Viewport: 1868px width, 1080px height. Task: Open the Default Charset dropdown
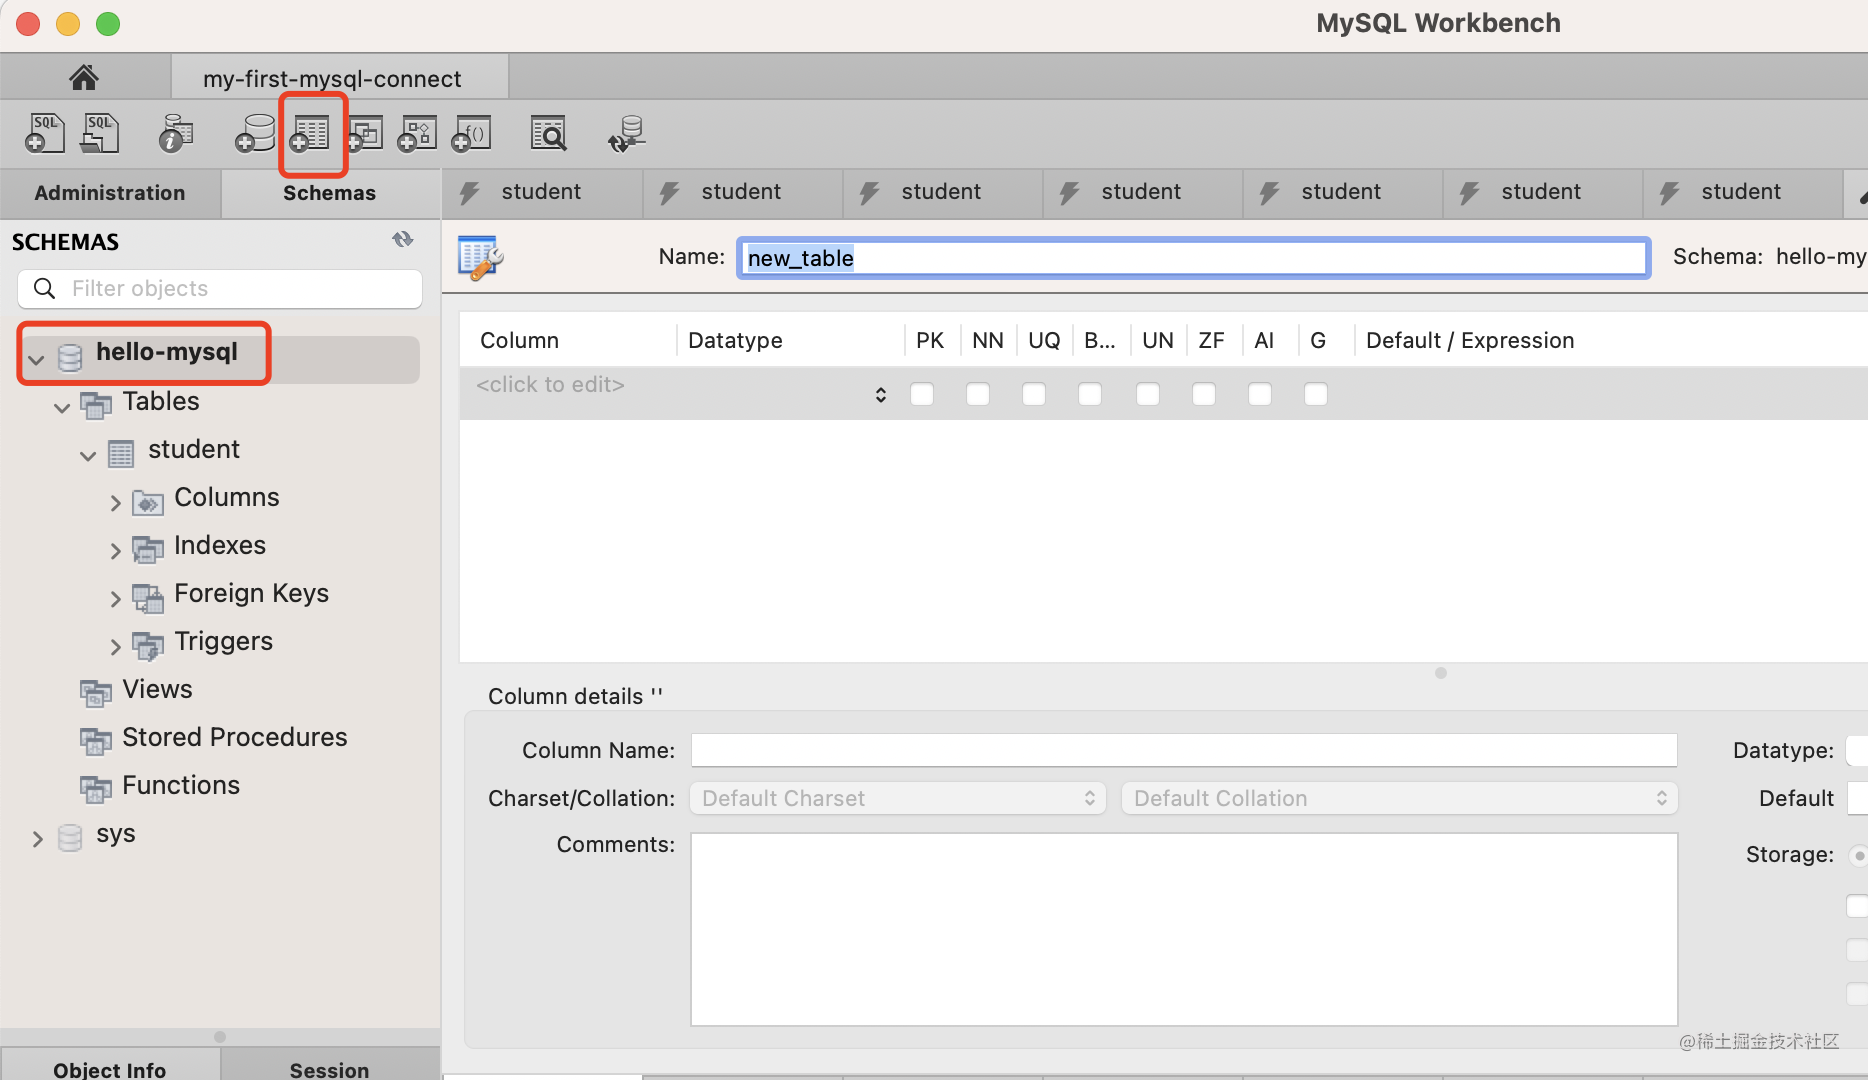click(x=898, y=798)
